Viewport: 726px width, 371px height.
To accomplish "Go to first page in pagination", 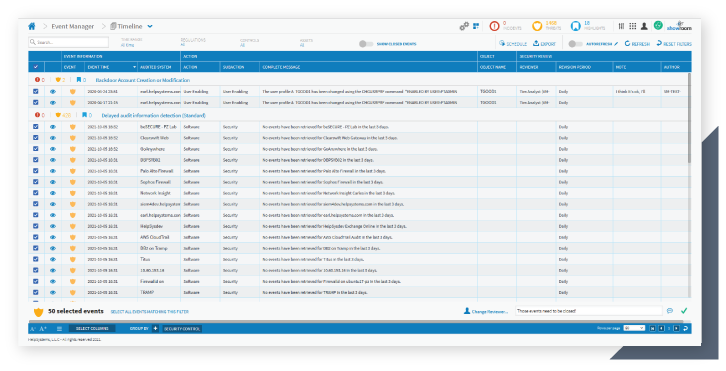I will (652, 328).
